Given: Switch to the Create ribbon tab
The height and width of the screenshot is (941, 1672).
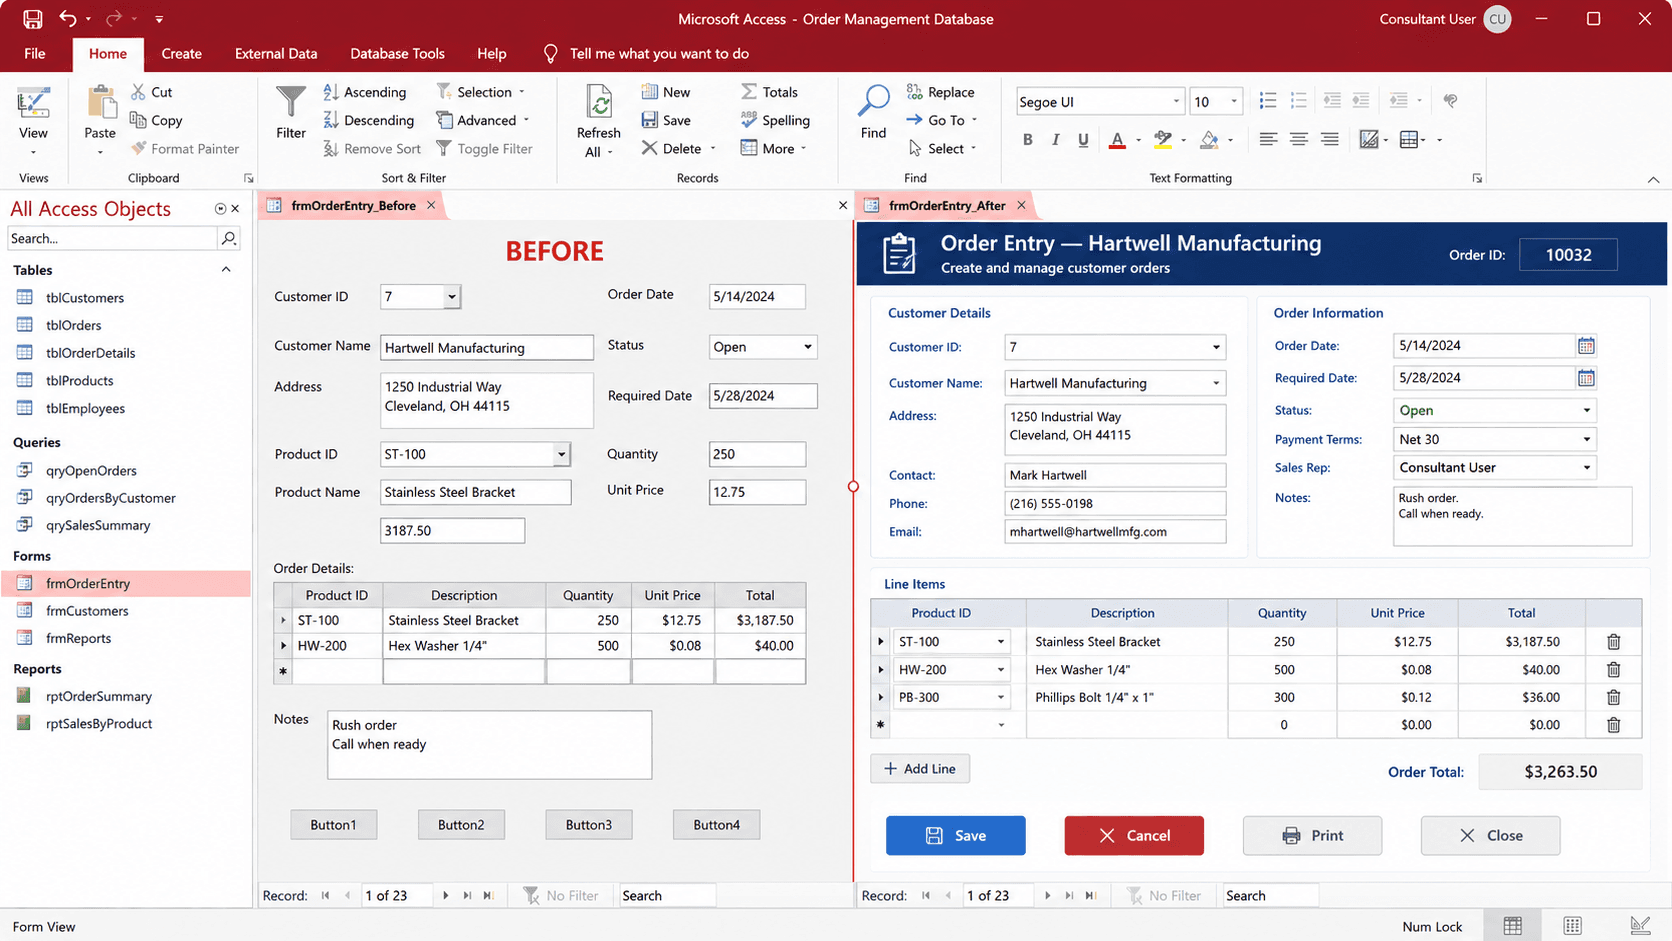Looking at the screenshot, I should pos(182,53).
